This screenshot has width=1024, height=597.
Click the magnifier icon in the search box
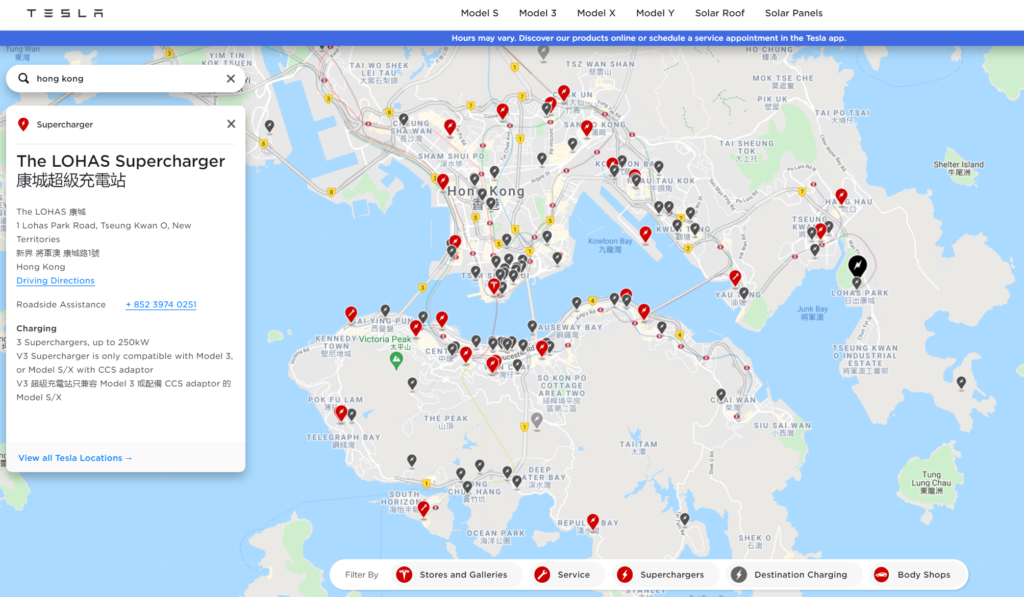[24, 78]
